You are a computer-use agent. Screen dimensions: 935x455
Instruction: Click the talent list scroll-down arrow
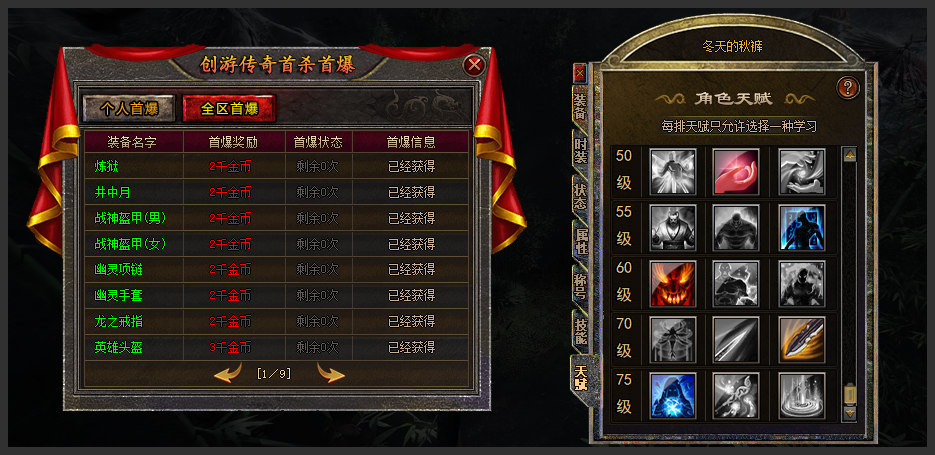pos(850,411)
